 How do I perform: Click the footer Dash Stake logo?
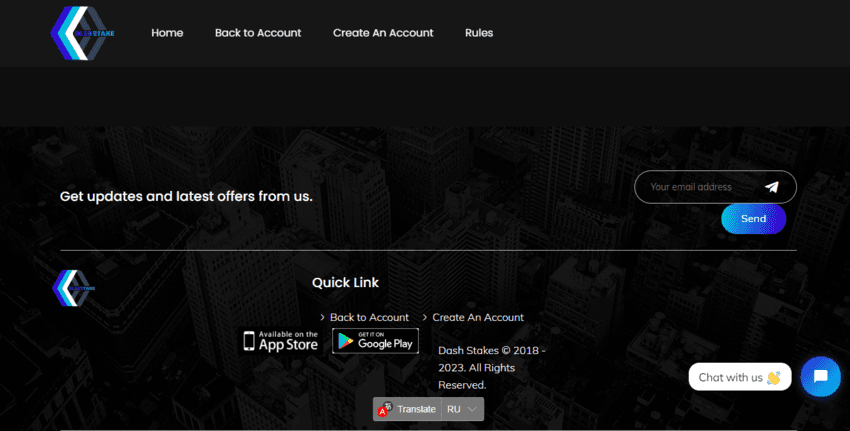73,288
